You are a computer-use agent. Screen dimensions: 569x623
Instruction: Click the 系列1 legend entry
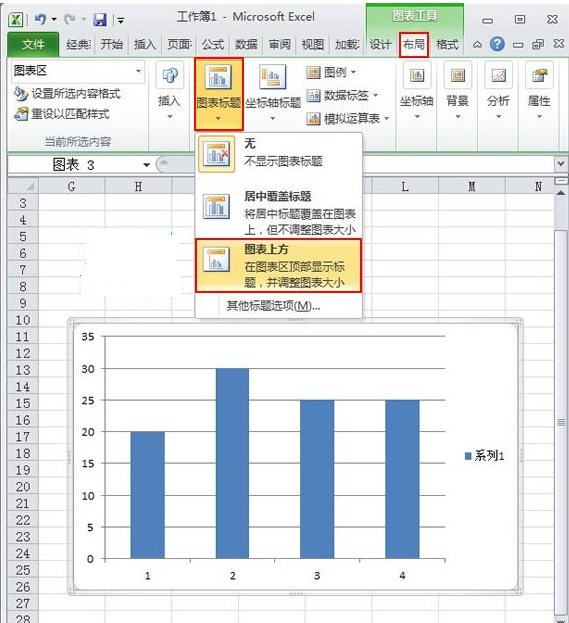click(484, 455)
